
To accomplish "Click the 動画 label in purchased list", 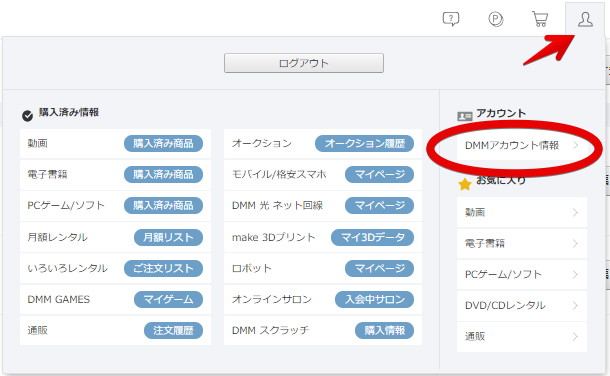I will 37,143.
